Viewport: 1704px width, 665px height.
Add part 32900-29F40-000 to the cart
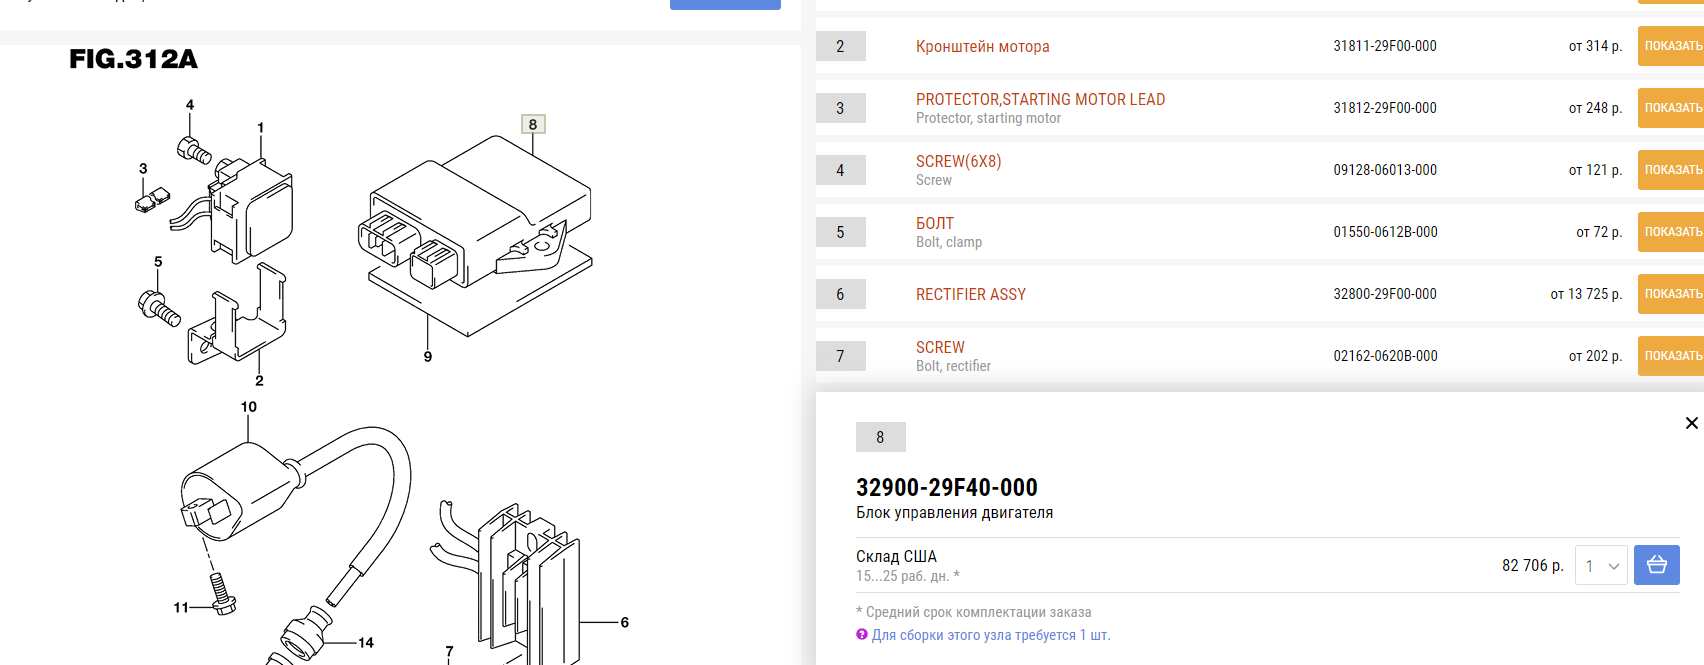pos(1656,565)
